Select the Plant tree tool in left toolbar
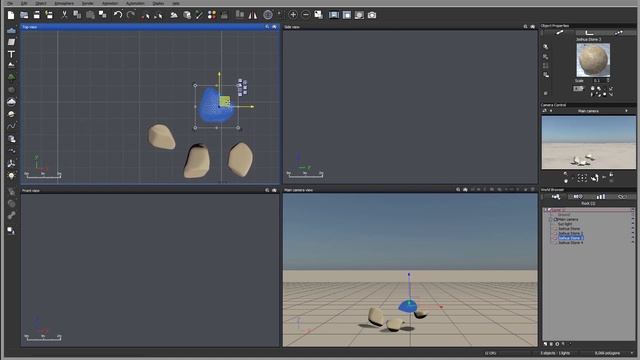 [x=11, y=77]
